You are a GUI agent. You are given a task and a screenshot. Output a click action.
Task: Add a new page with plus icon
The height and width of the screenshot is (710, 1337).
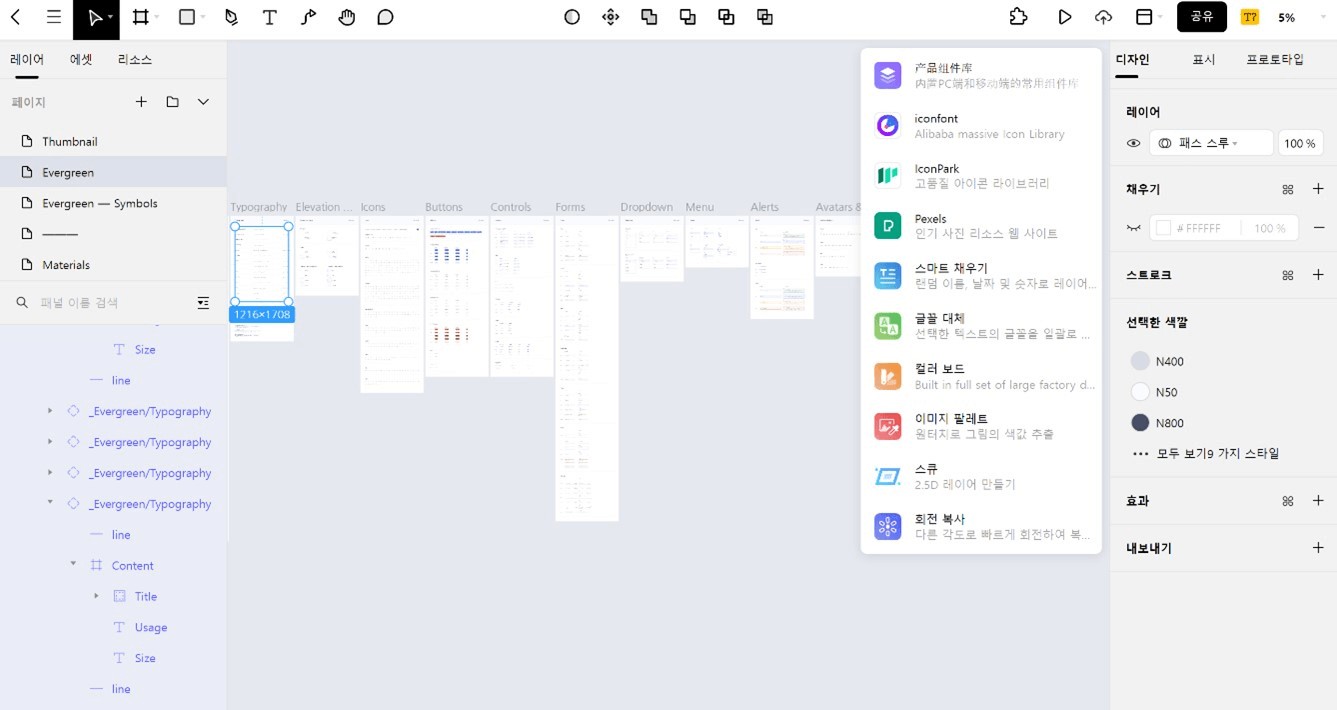(141, 102)
